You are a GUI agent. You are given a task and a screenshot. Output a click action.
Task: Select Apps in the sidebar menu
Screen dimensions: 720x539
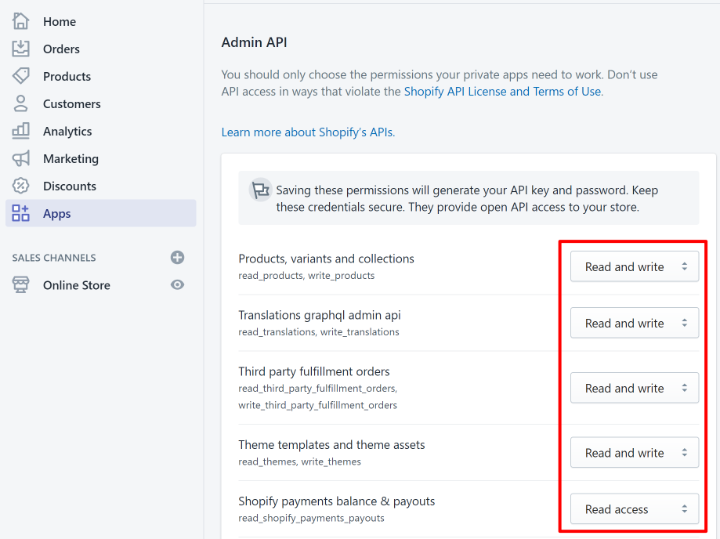click(x=57, y=213)
